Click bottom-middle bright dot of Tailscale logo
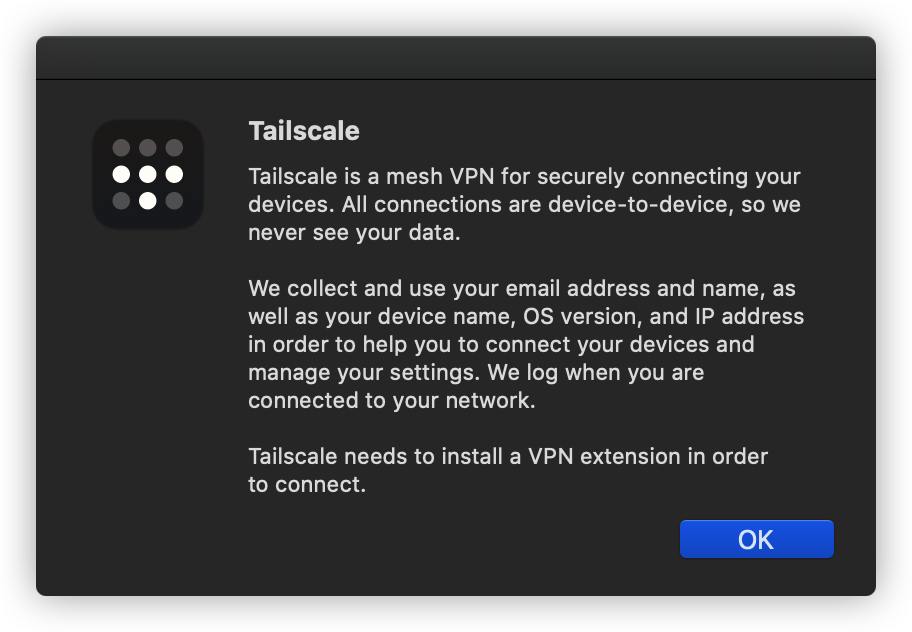This screenshot has width=912, height=632. 148,200
